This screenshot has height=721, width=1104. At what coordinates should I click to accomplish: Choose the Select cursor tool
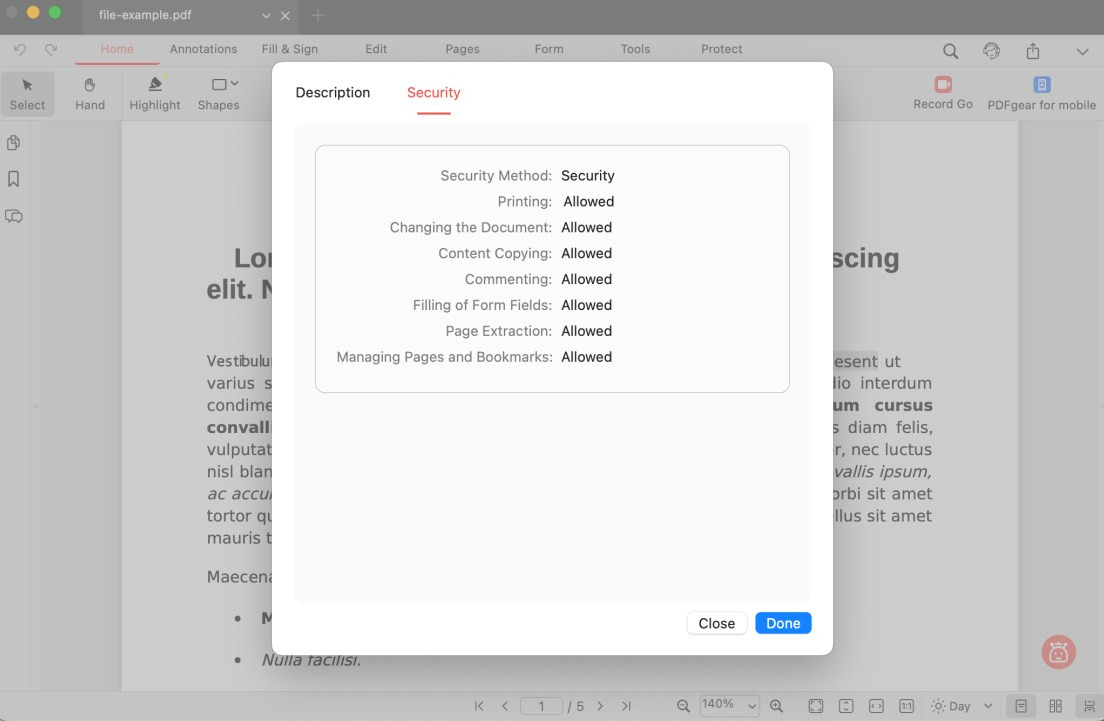pos(27,94)
